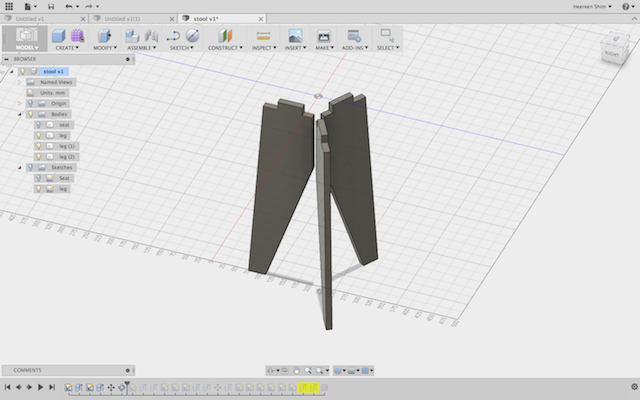Select the Stop Sketch circle icon
This screenshot has height=400, width=640.
[192, 36]
